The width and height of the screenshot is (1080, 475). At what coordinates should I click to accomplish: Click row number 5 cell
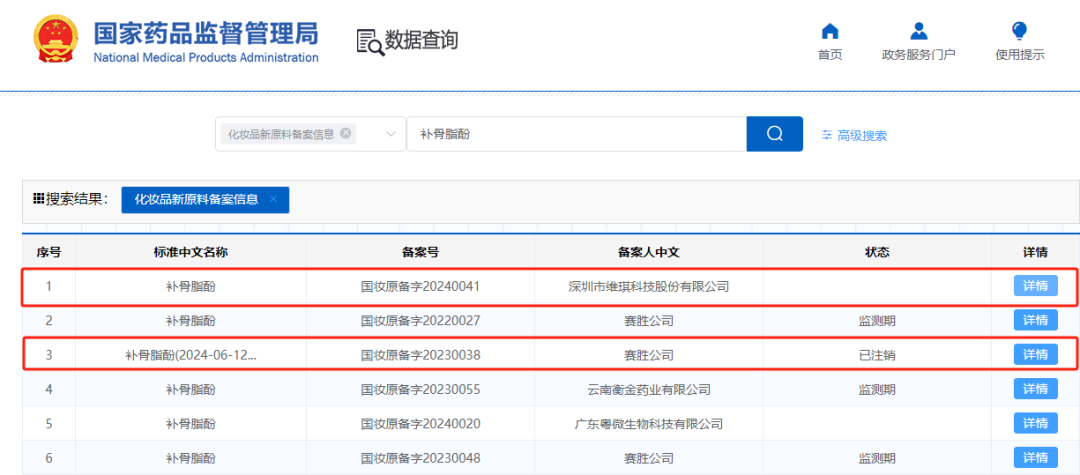48,423
